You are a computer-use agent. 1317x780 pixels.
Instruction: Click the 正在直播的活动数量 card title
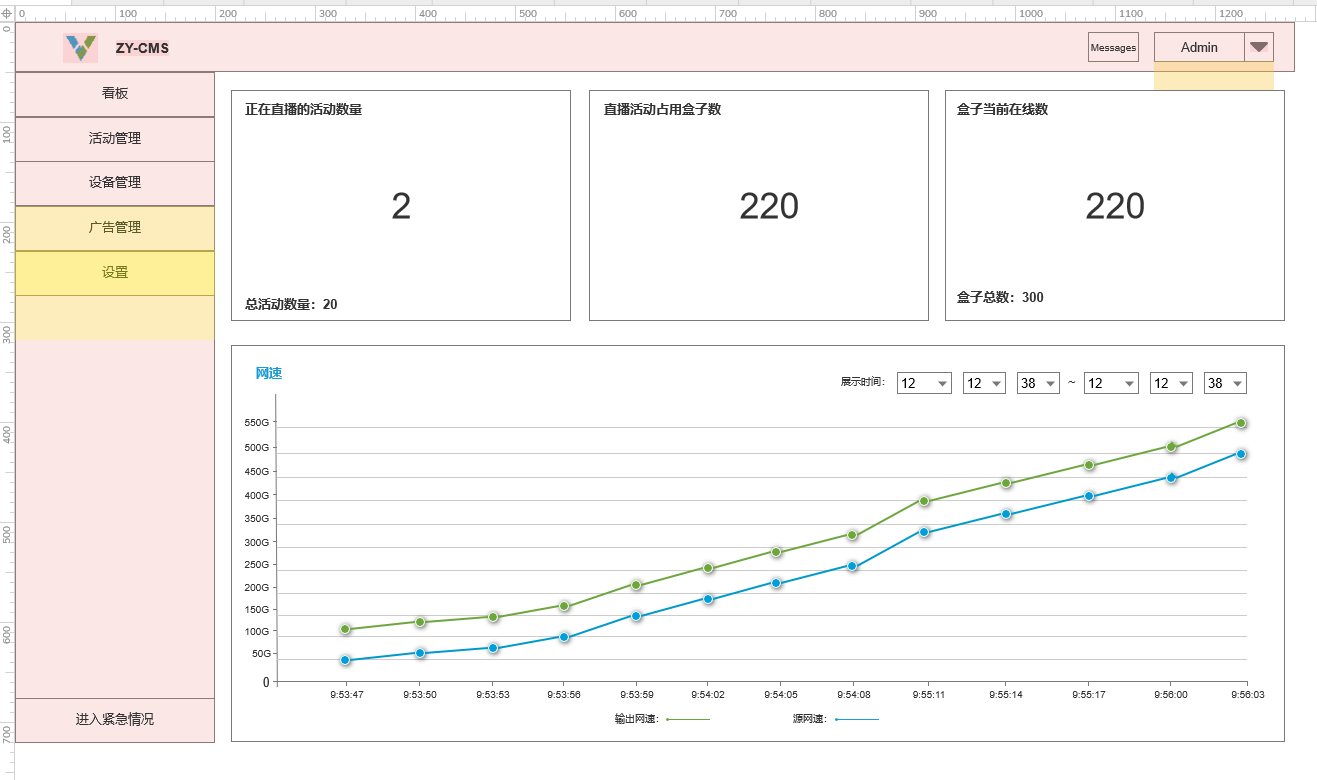click(x=303, y=110)
